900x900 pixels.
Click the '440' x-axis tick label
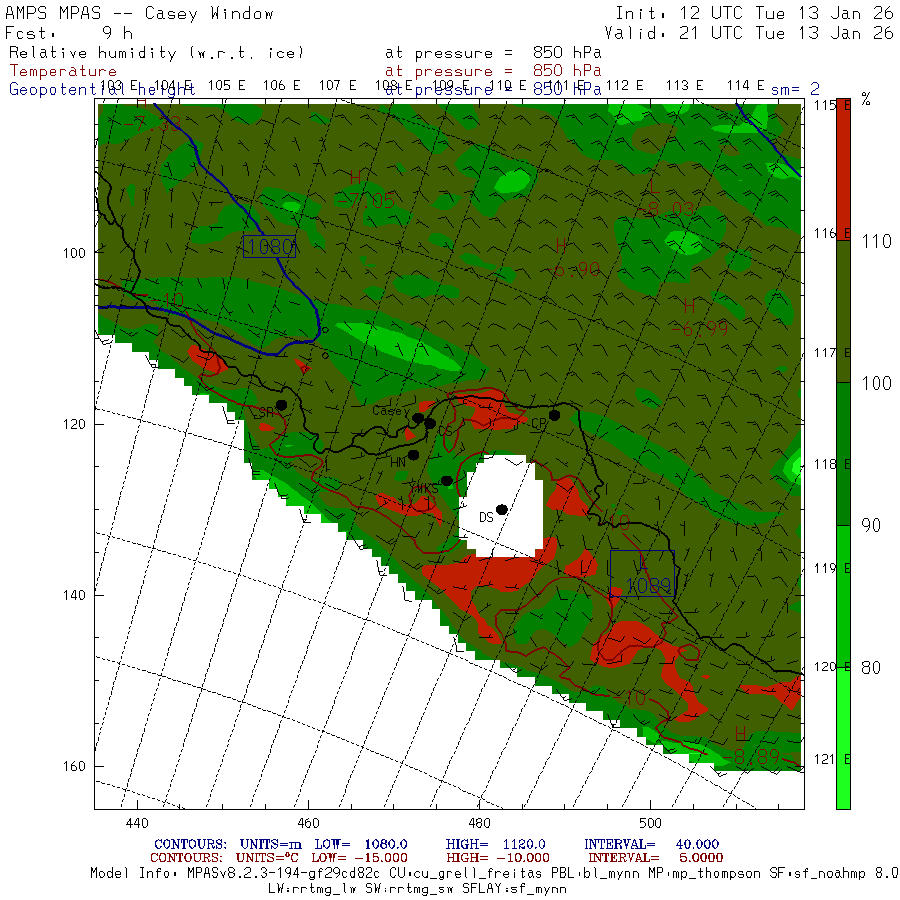coord(137,823)
